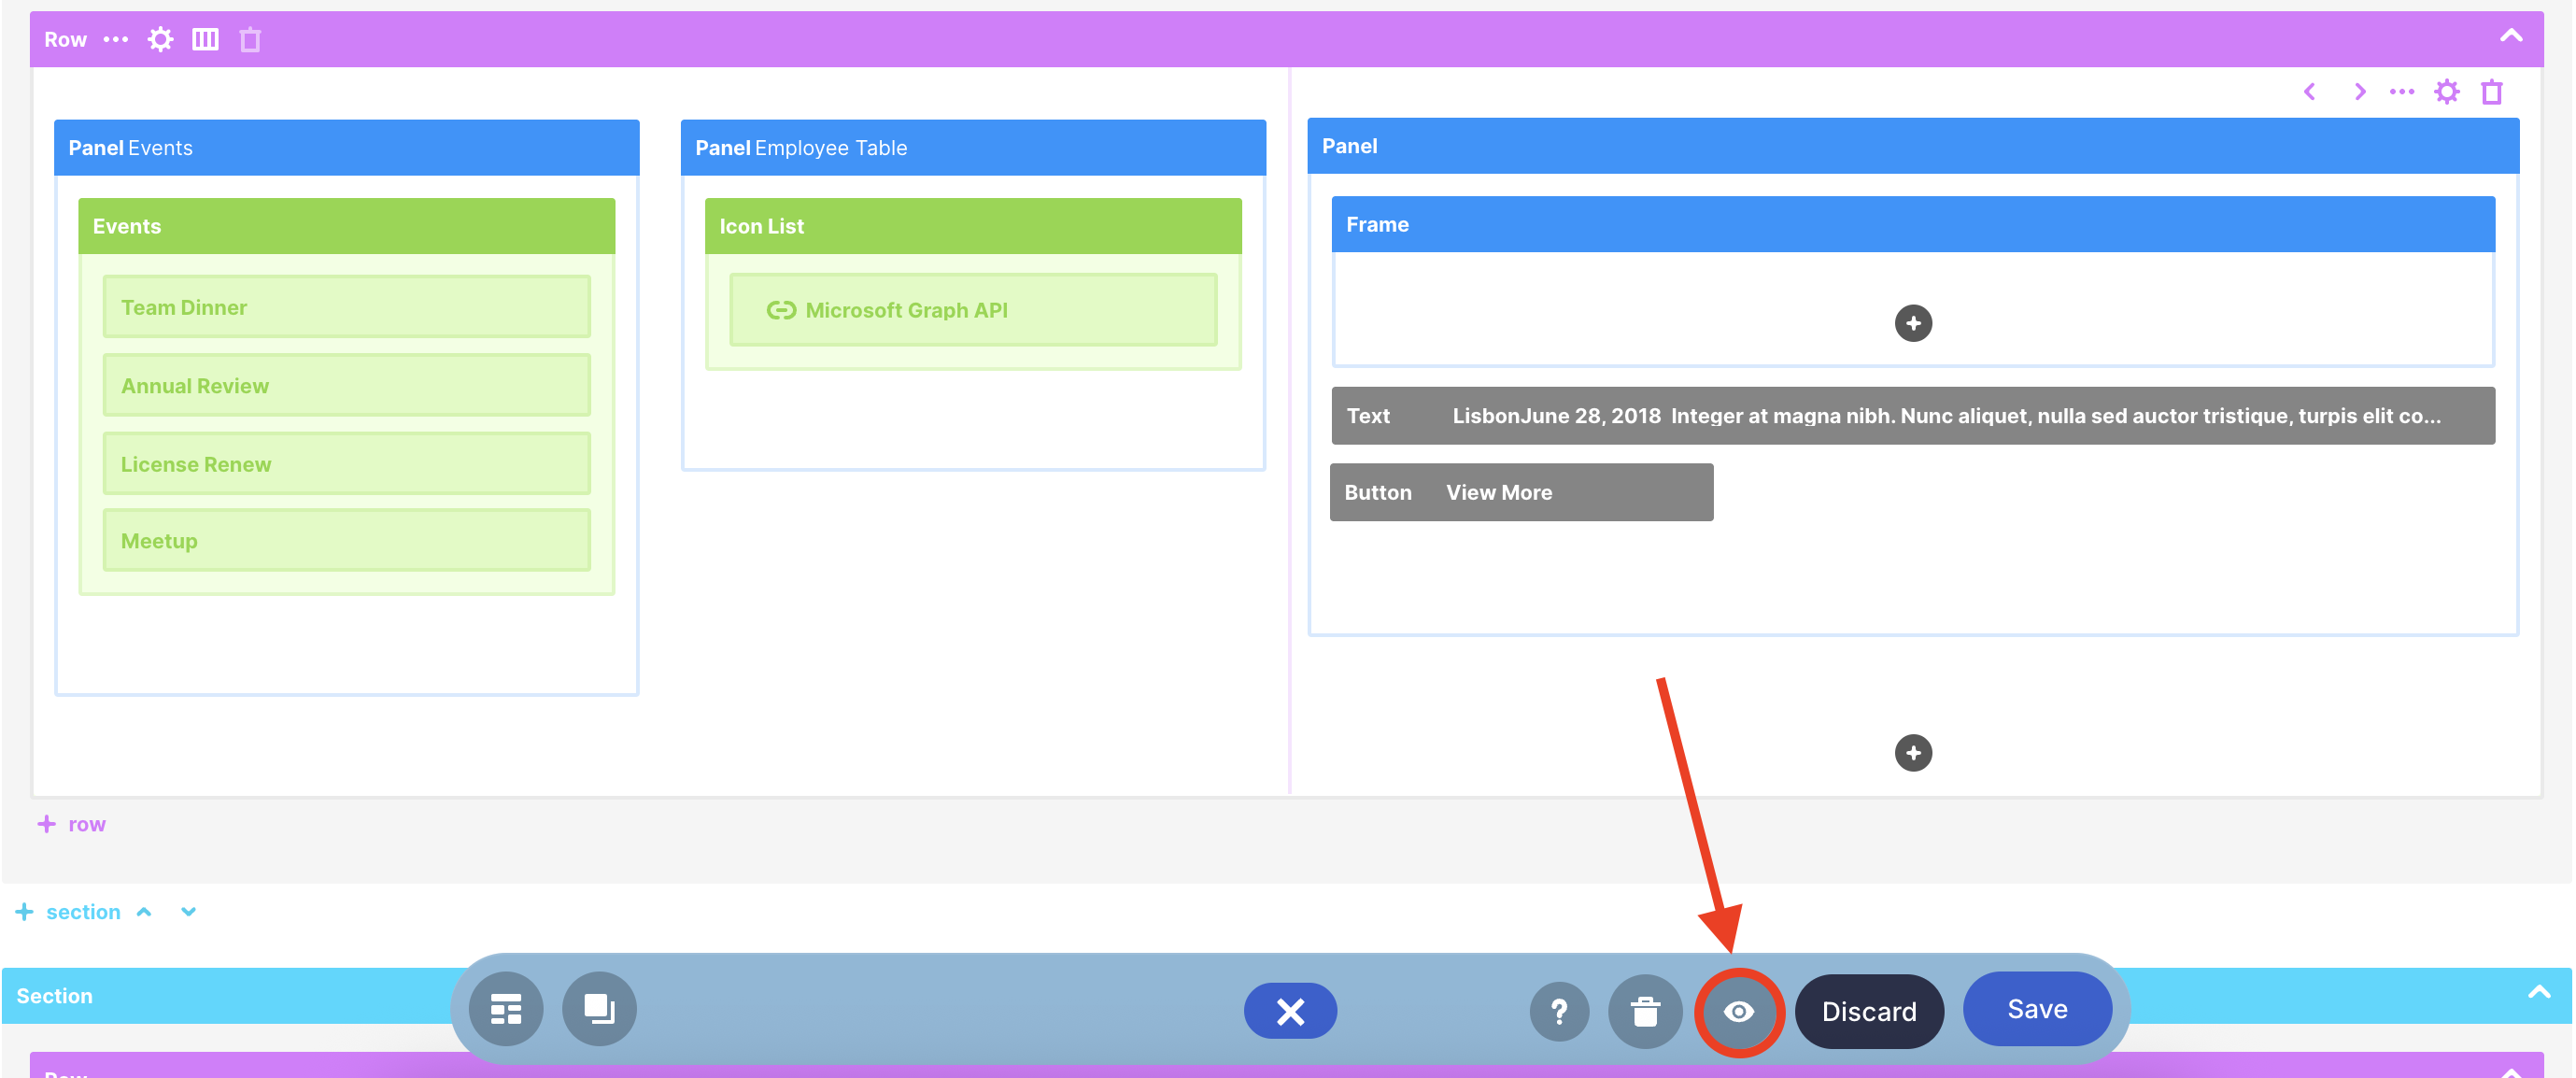2576x1078 pixels.
Task: Open Row settings gear icon
Action: tap(160, 39)
